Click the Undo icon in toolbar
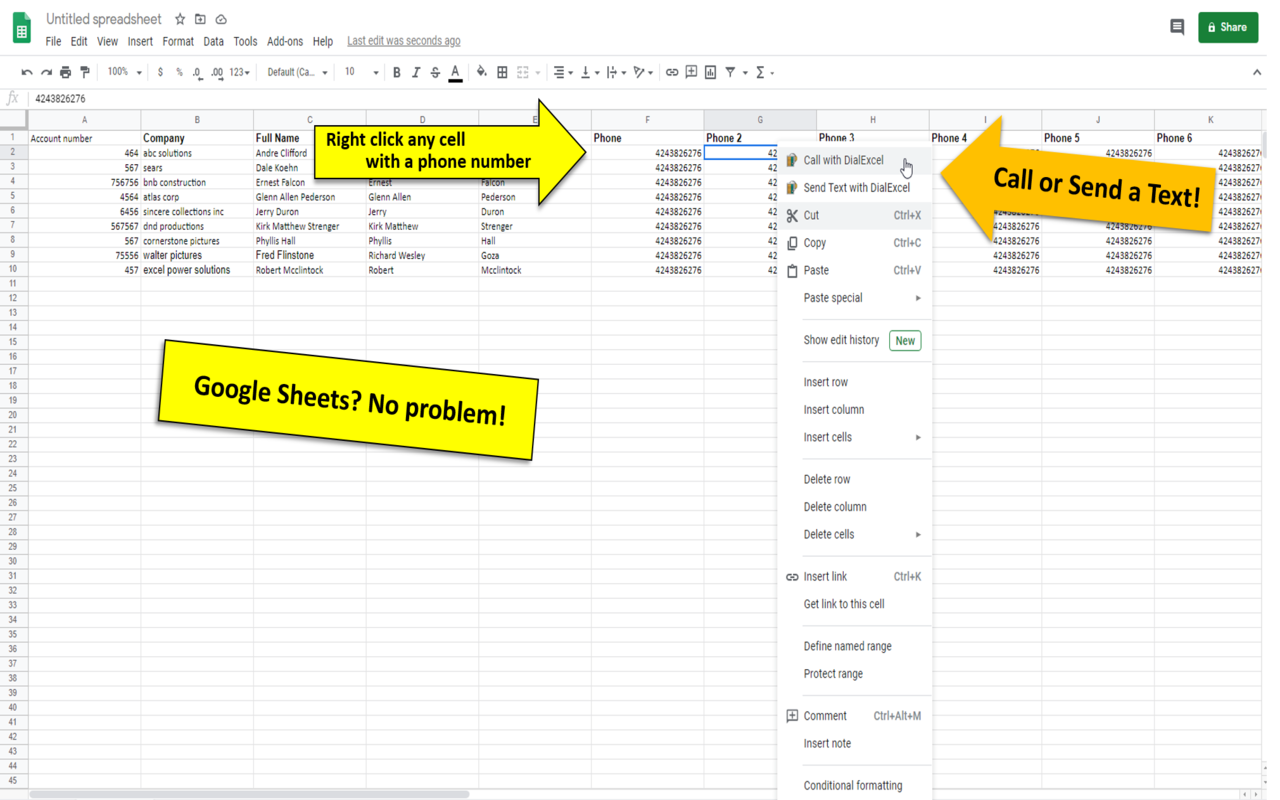This screenshot has width=1280, height=800. [27, 72]
